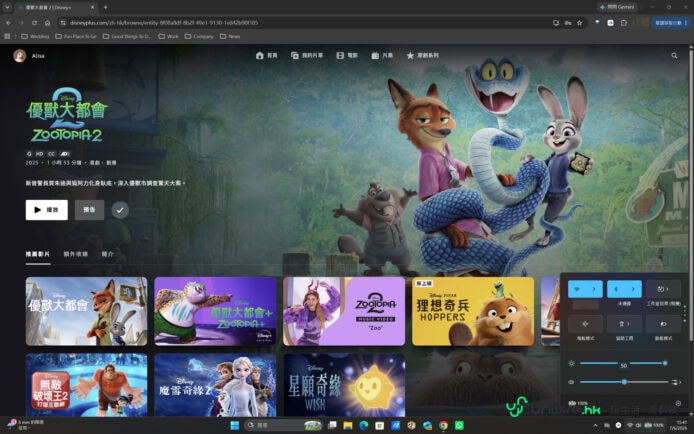Open Google Chrome from the taskbar

point(443,426)
